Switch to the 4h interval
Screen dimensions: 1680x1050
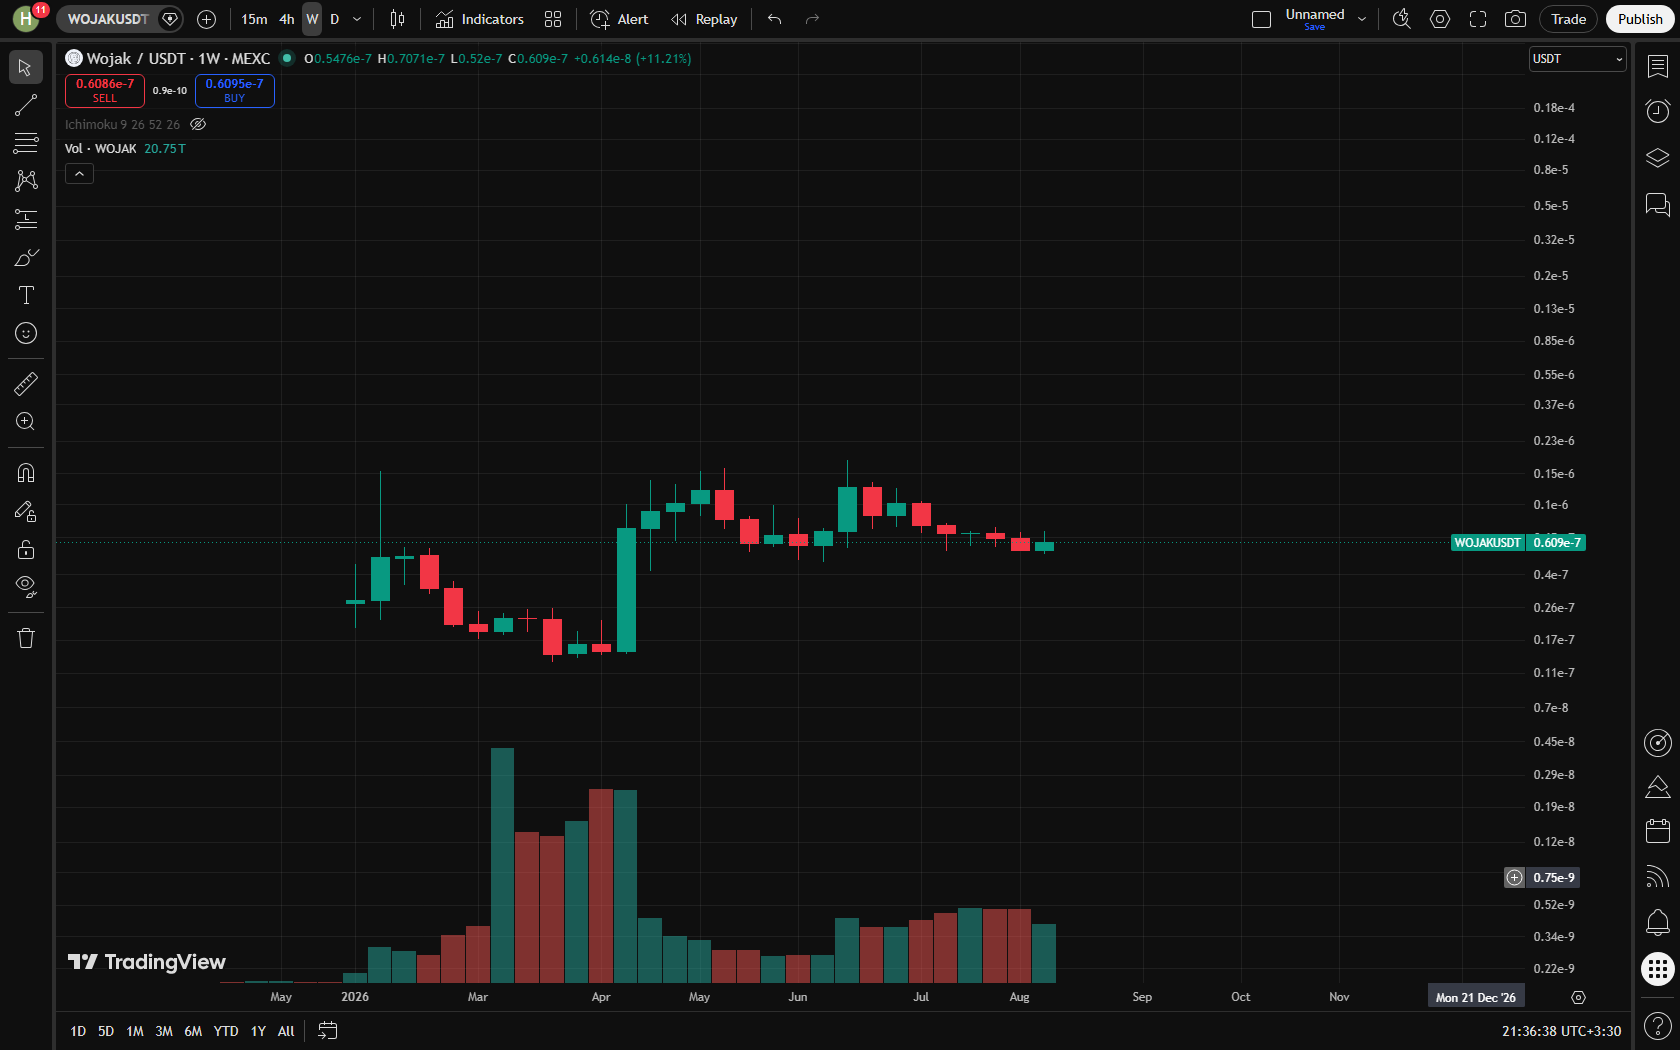pos(287,19)
